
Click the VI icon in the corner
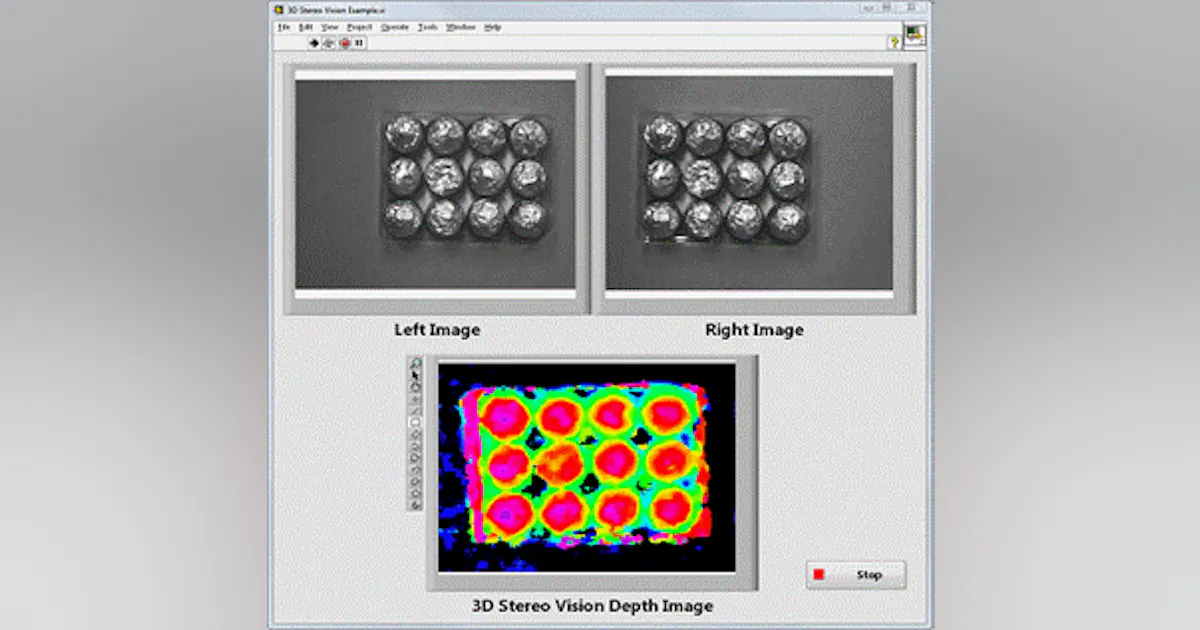point(915,35)
